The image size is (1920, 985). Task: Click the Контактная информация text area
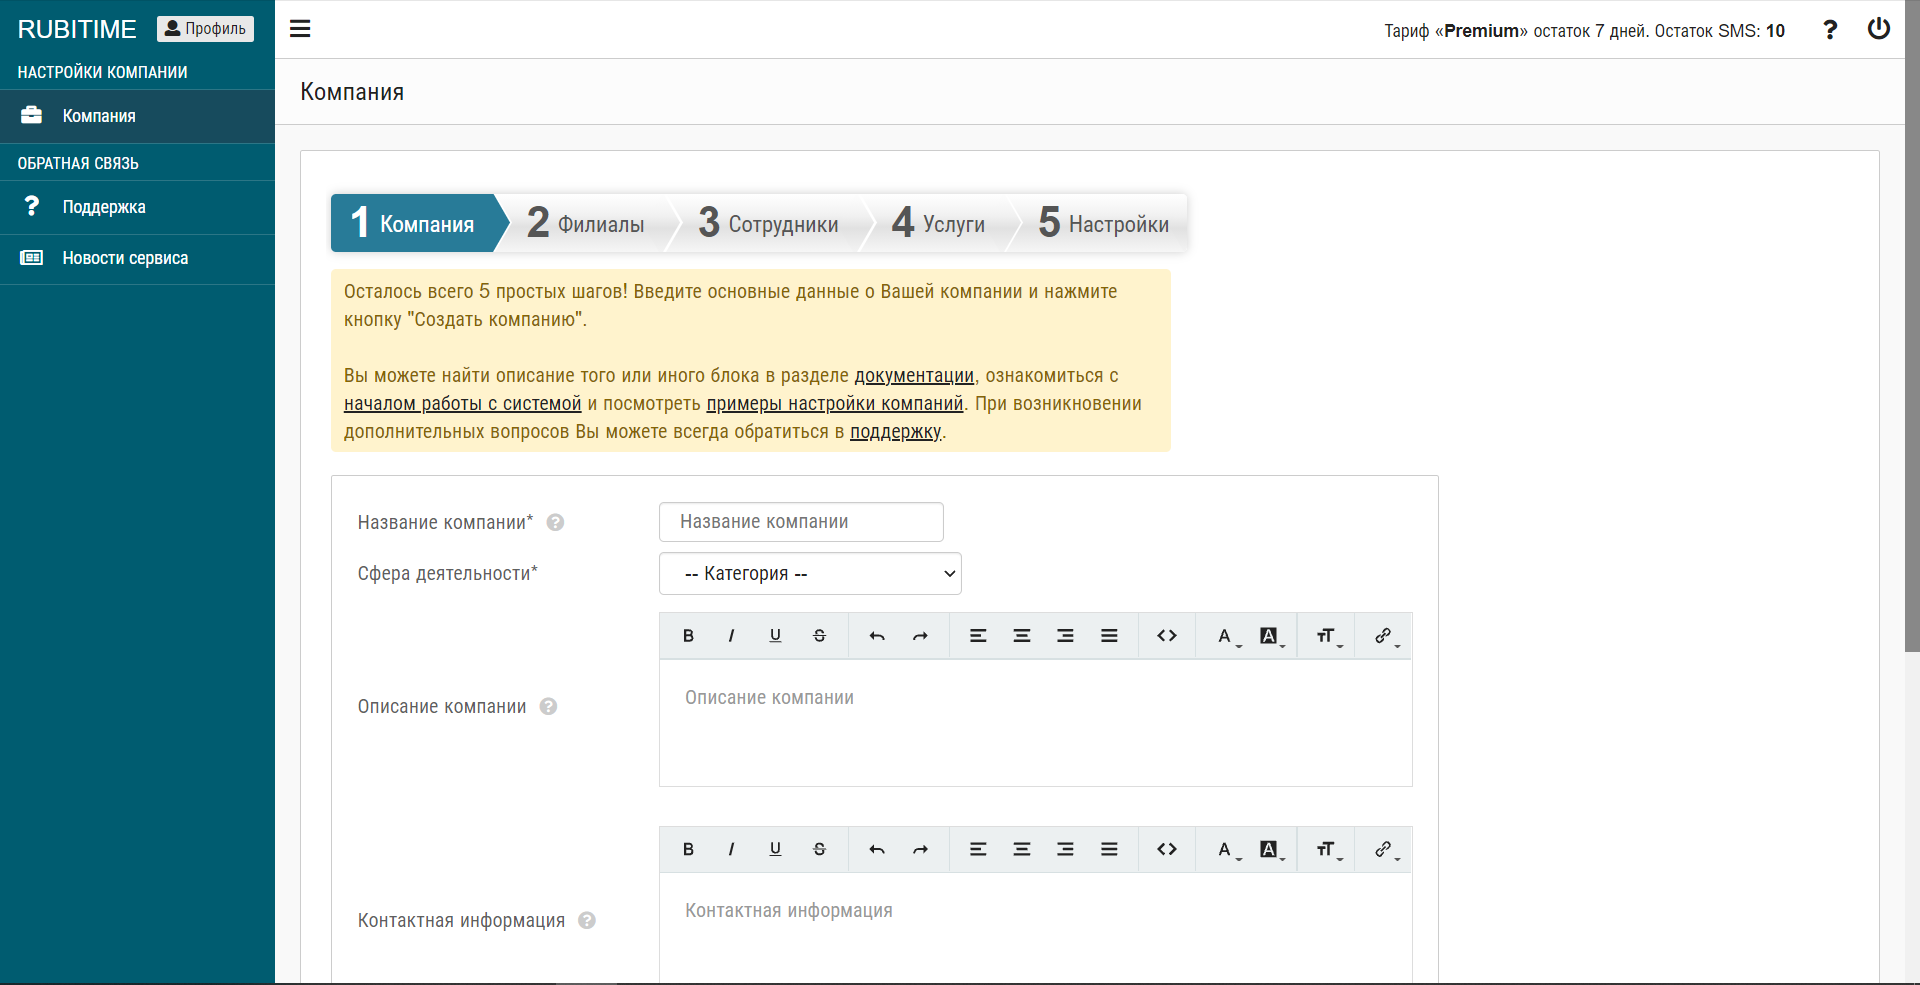coord(1035,928)
